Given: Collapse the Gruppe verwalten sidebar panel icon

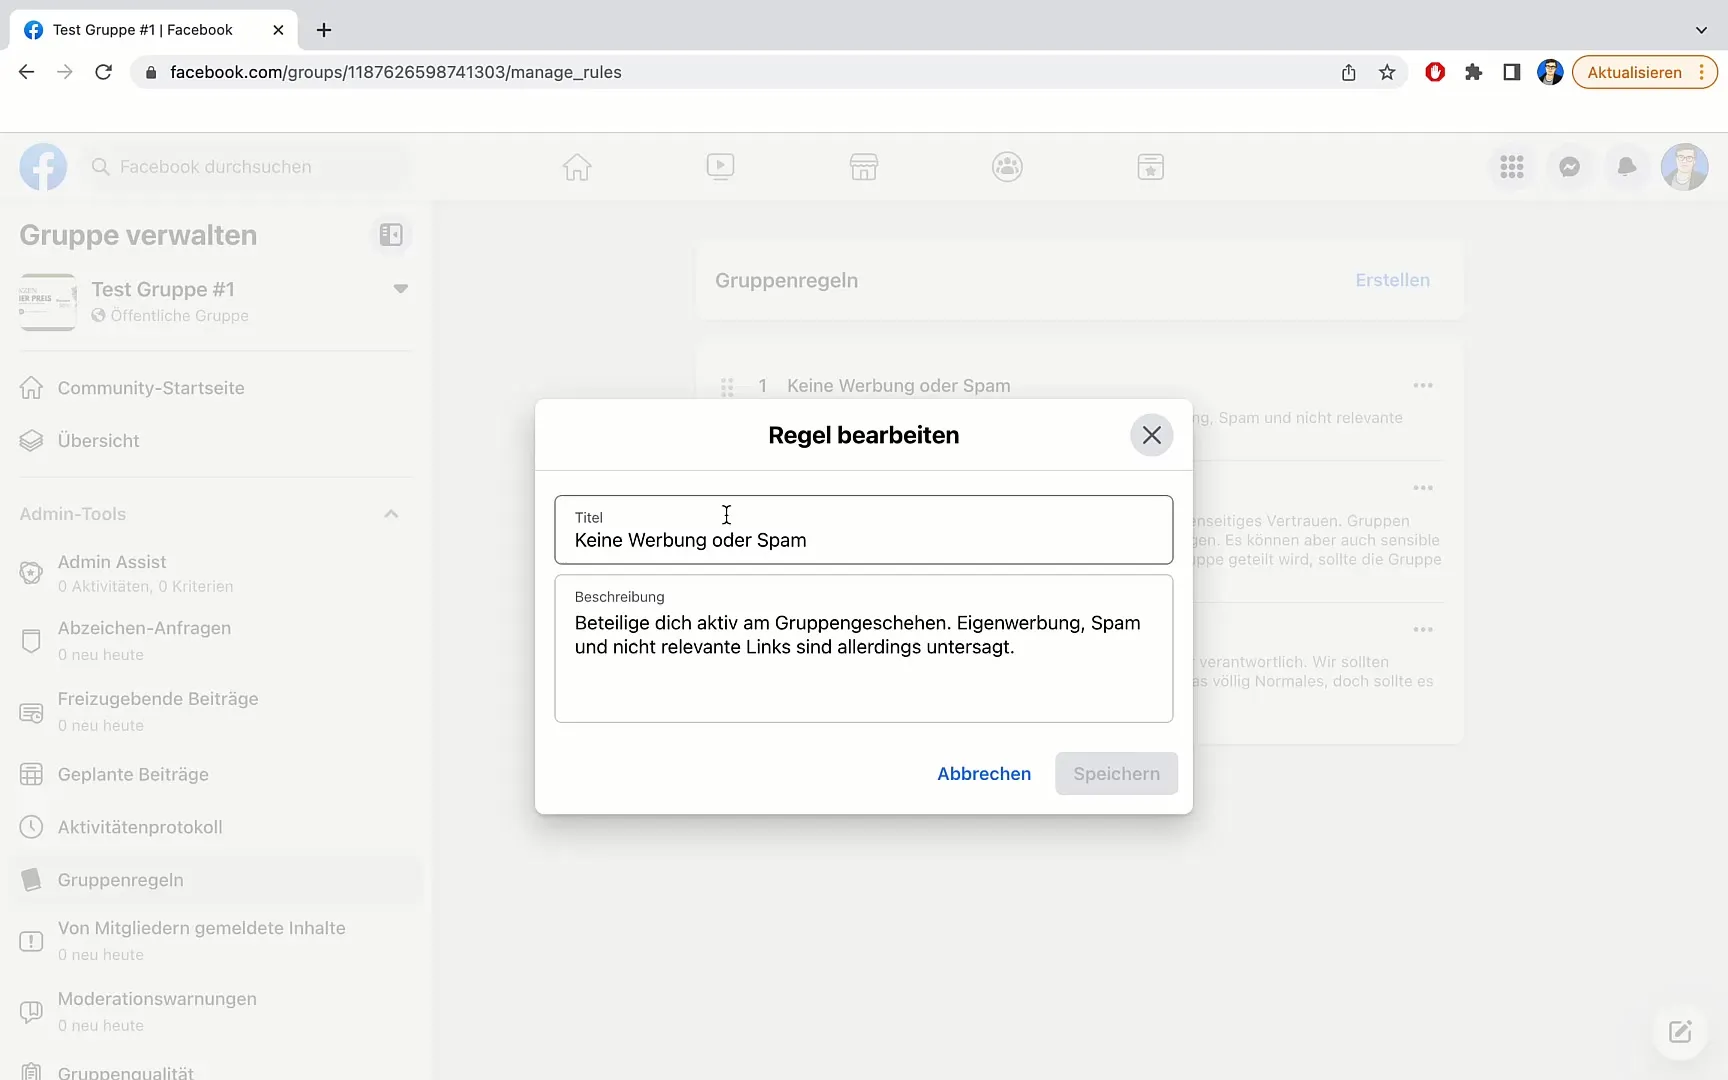Looking at the screenshot, I should click(391, 235).
